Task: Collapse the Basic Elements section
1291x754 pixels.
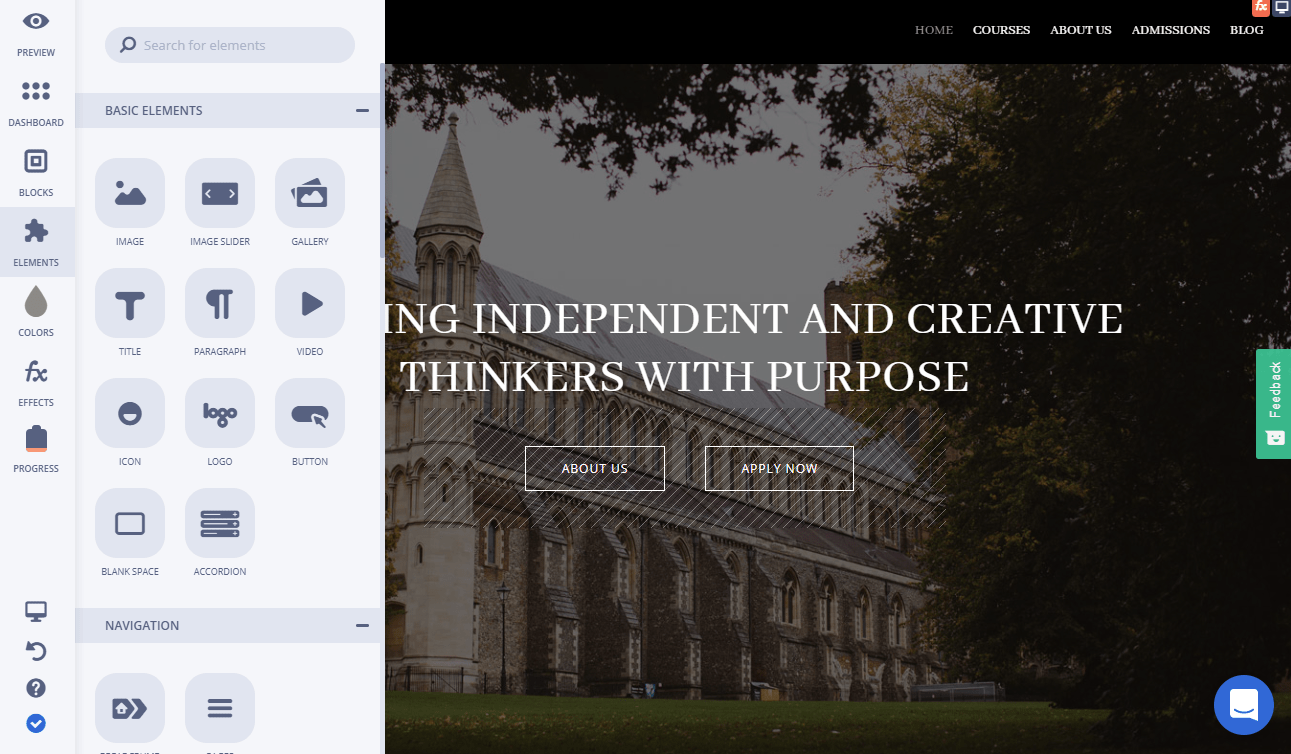Action: click(362, 110)
